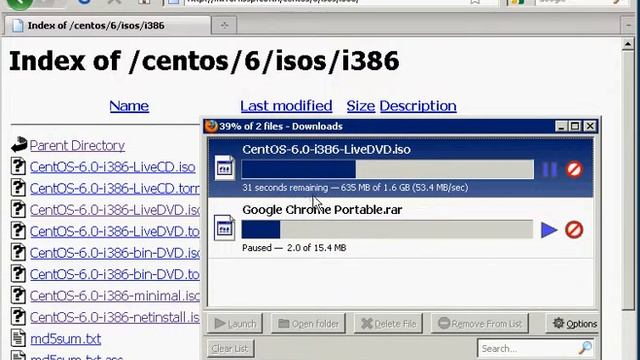Select the CentOS-6.0-i386-LiveDVD.iso download title
The width and height of the screenshot is (640, 360).
327,150
